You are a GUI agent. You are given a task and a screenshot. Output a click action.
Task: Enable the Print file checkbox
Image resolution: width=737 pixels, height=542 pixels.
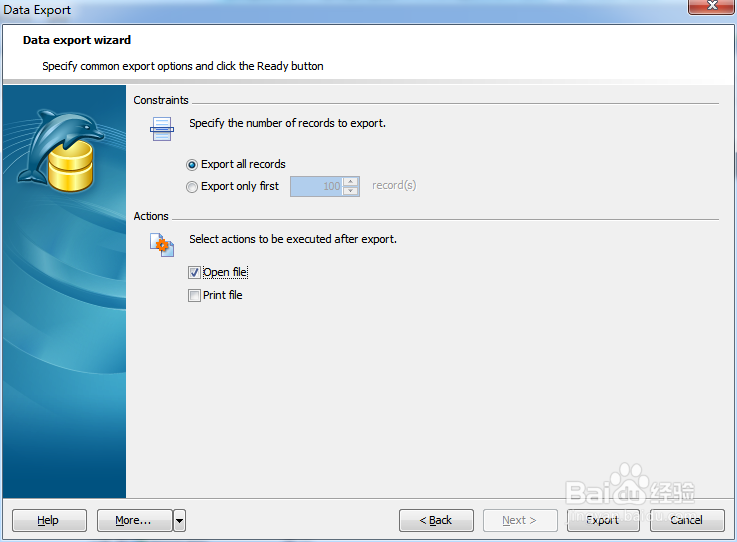point(194,295)
